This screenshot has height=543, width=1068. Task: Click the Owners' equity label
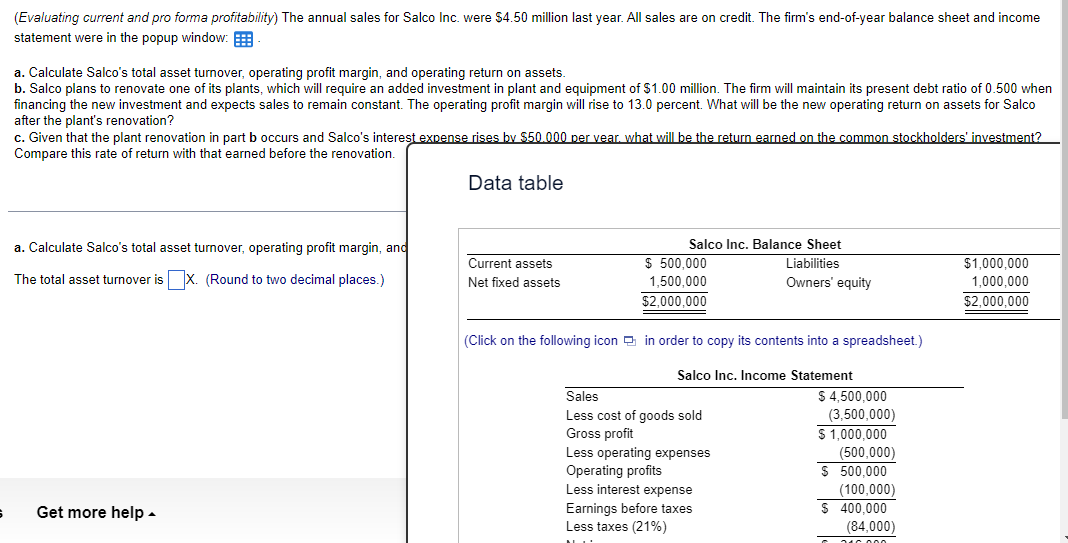click(x=828, y=282)
